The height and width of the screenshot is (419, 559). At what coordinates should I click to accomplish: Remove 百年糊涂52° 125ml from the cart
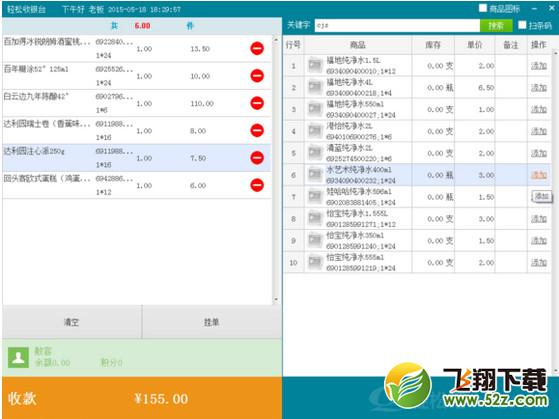[x=257, y=76]
